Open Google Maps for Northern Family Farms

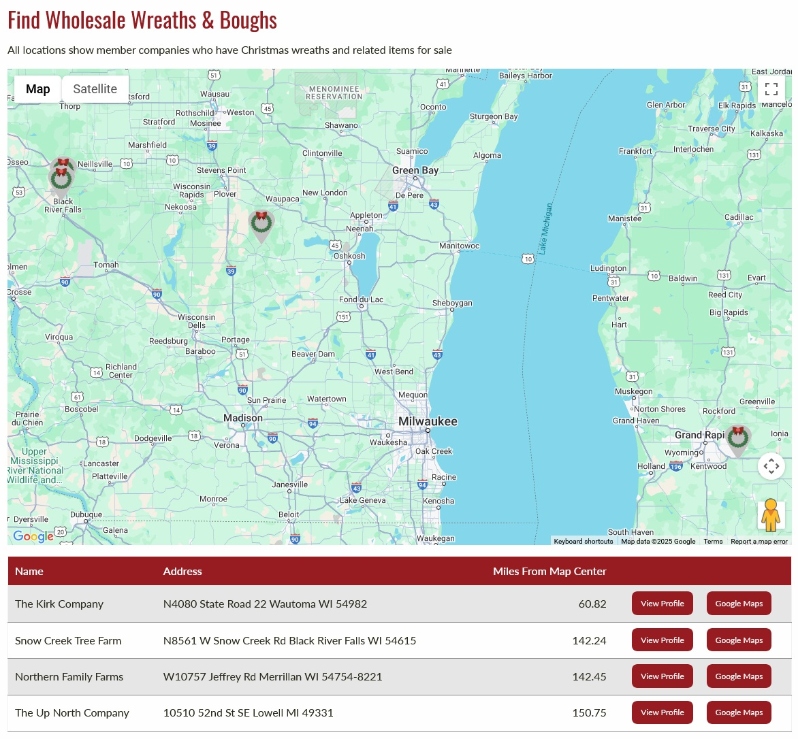tap(739, 676)
